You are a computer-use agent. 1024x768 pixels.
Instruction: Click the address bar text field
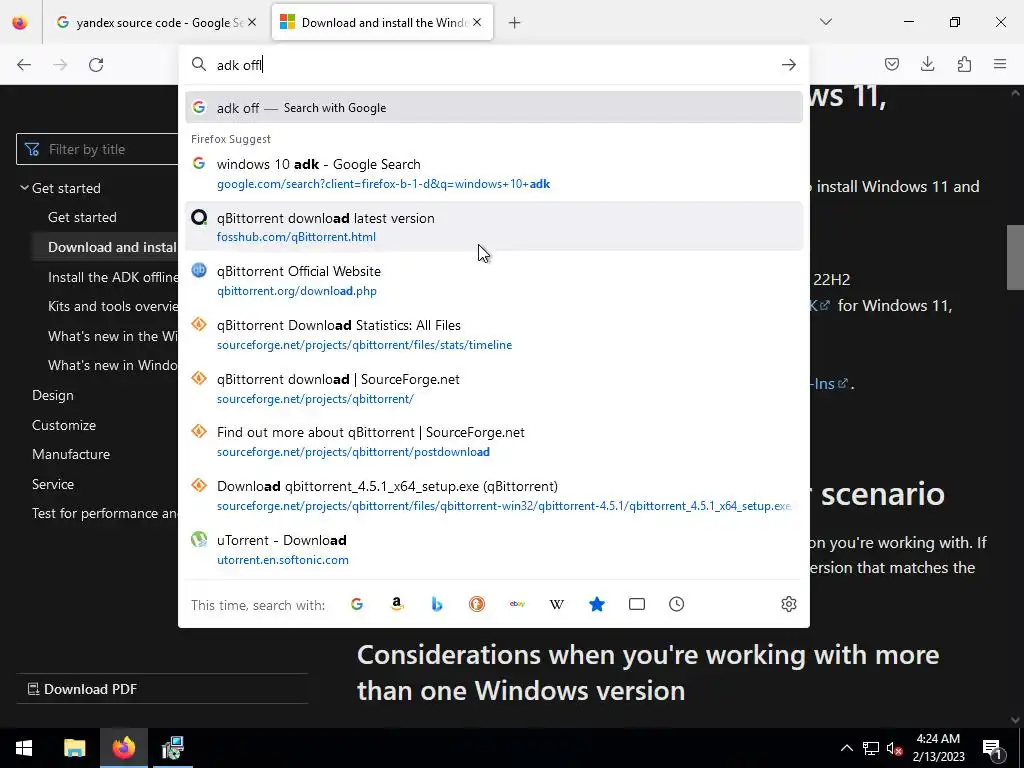493,65
